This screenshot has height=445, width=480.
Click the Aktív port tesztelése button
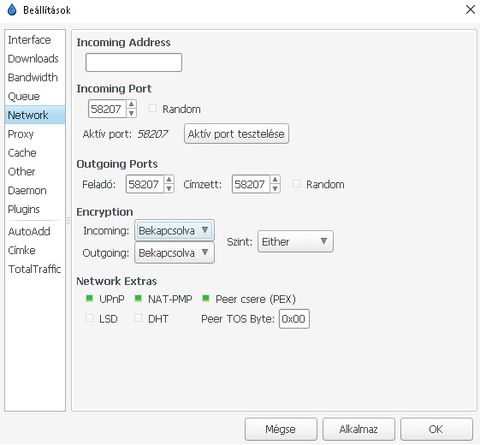[236, 134]
